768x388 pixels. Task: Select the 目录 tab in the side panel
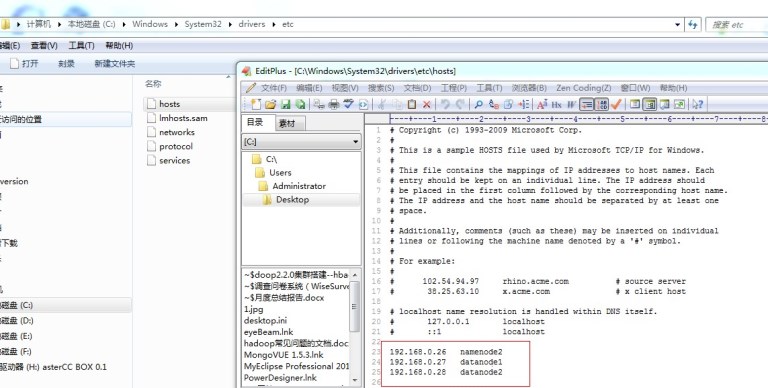256,122
